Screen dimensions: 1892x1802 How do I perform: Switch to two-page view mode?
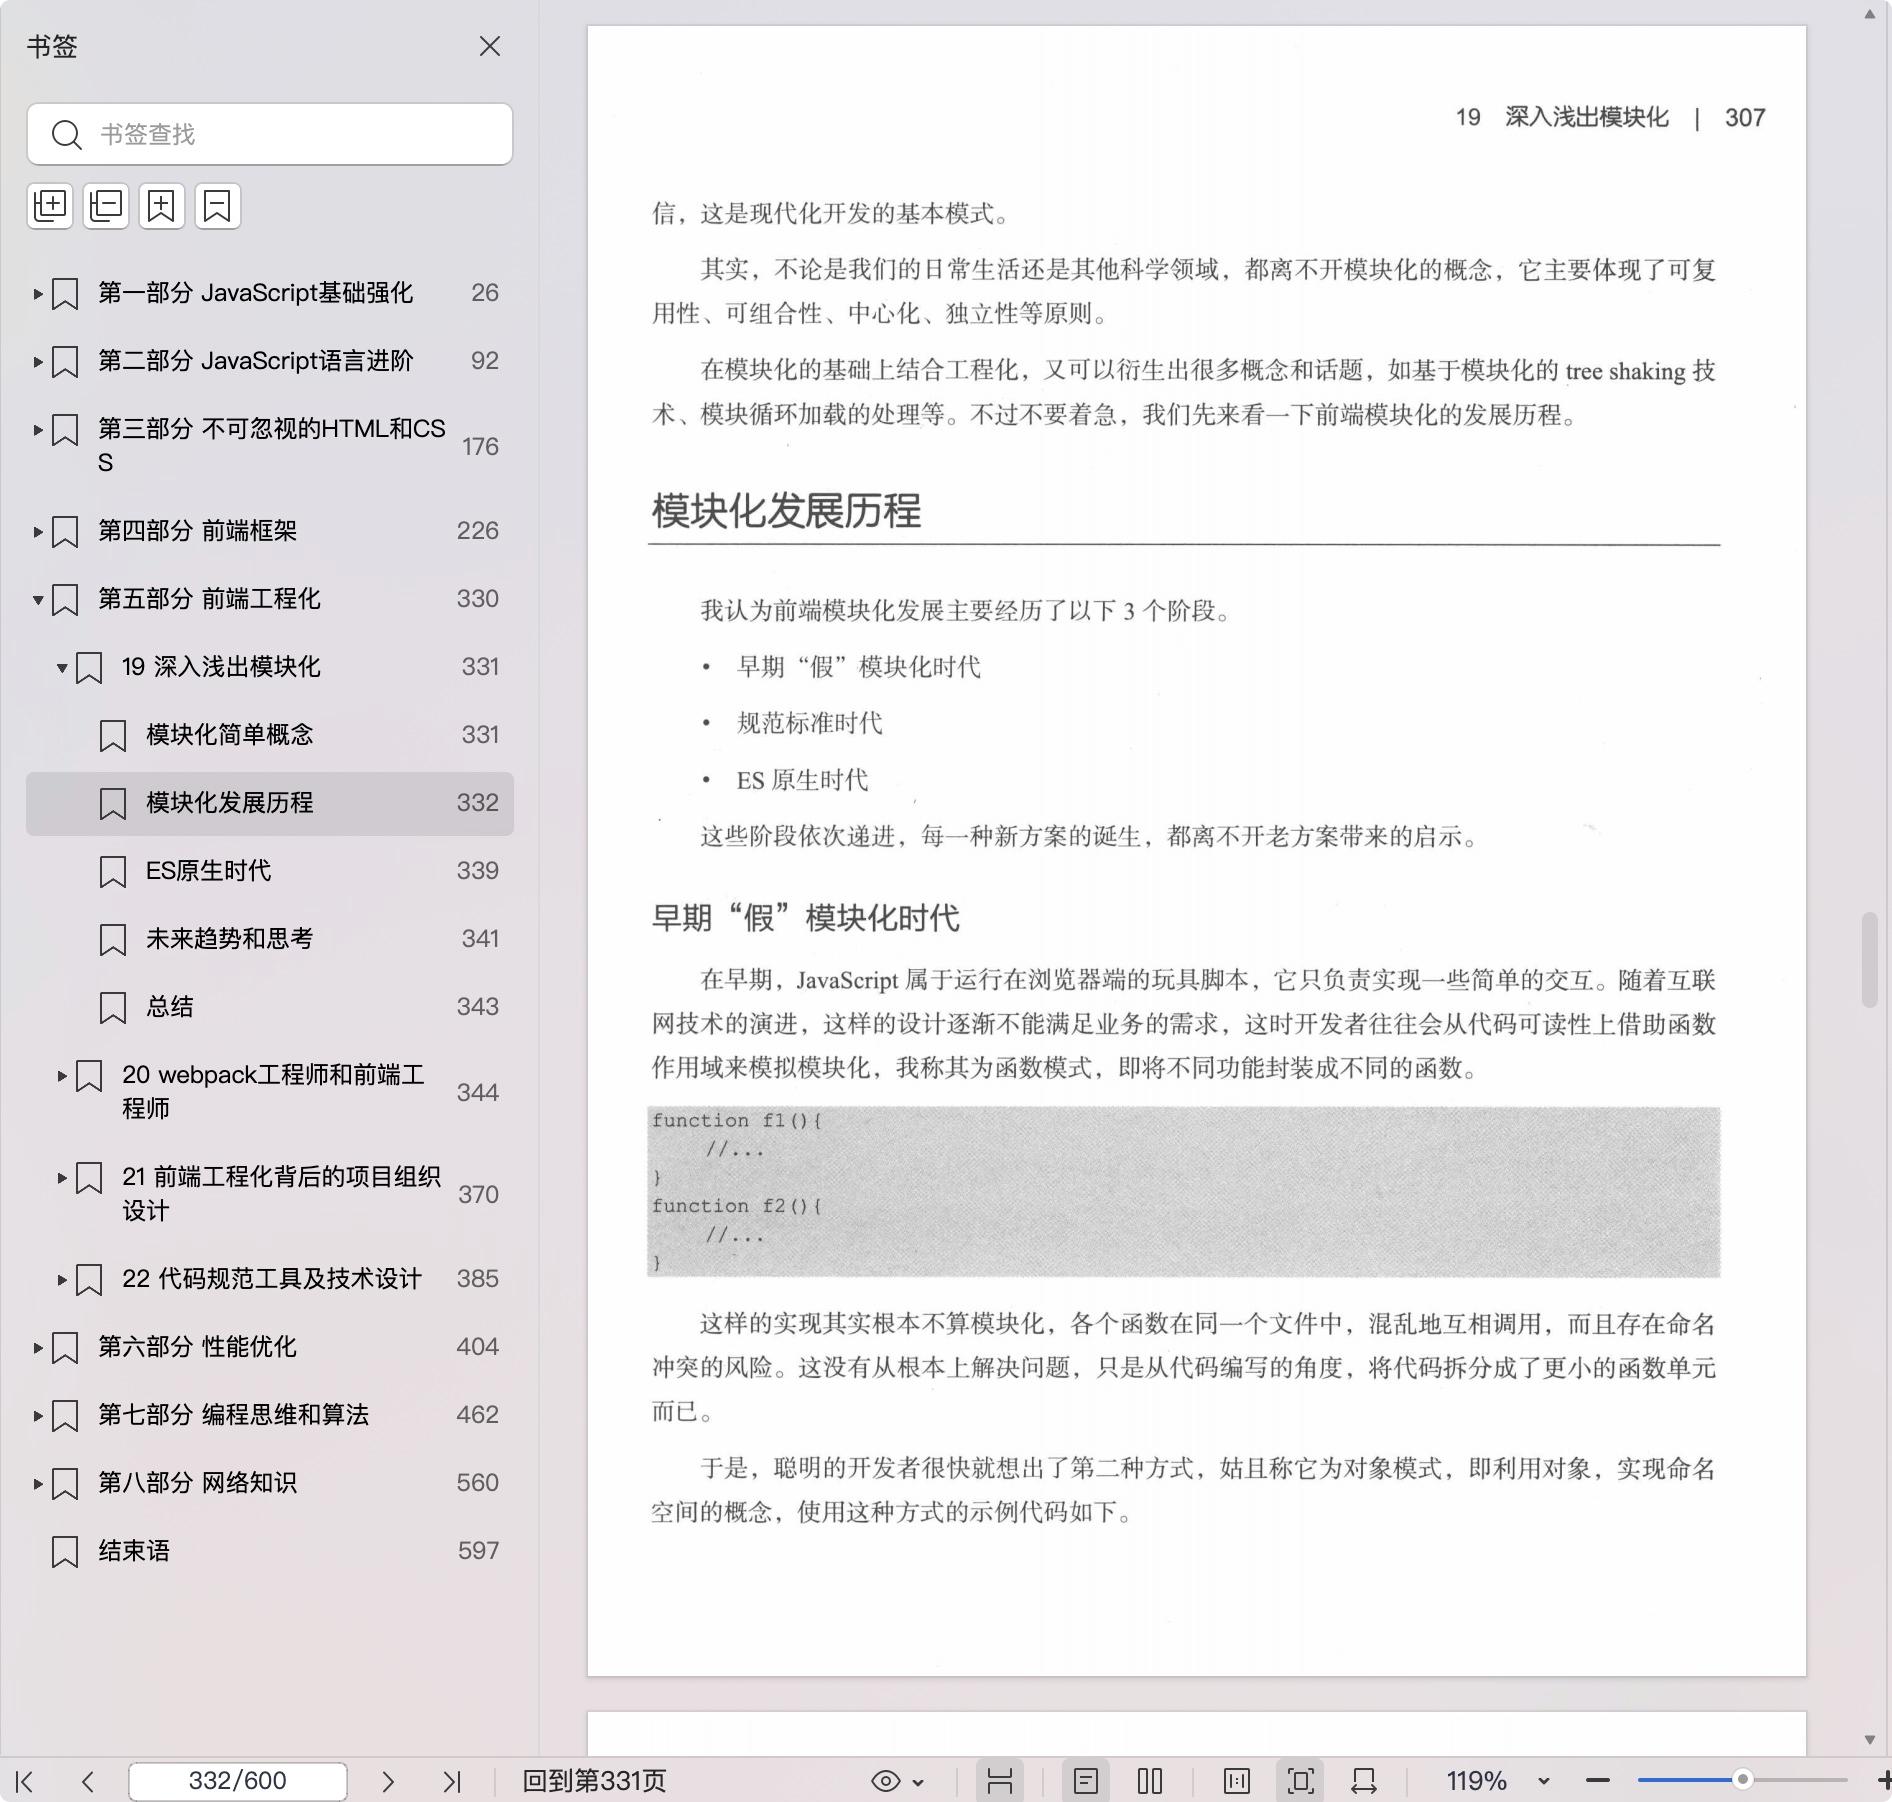click(x=1150, y=1781)
